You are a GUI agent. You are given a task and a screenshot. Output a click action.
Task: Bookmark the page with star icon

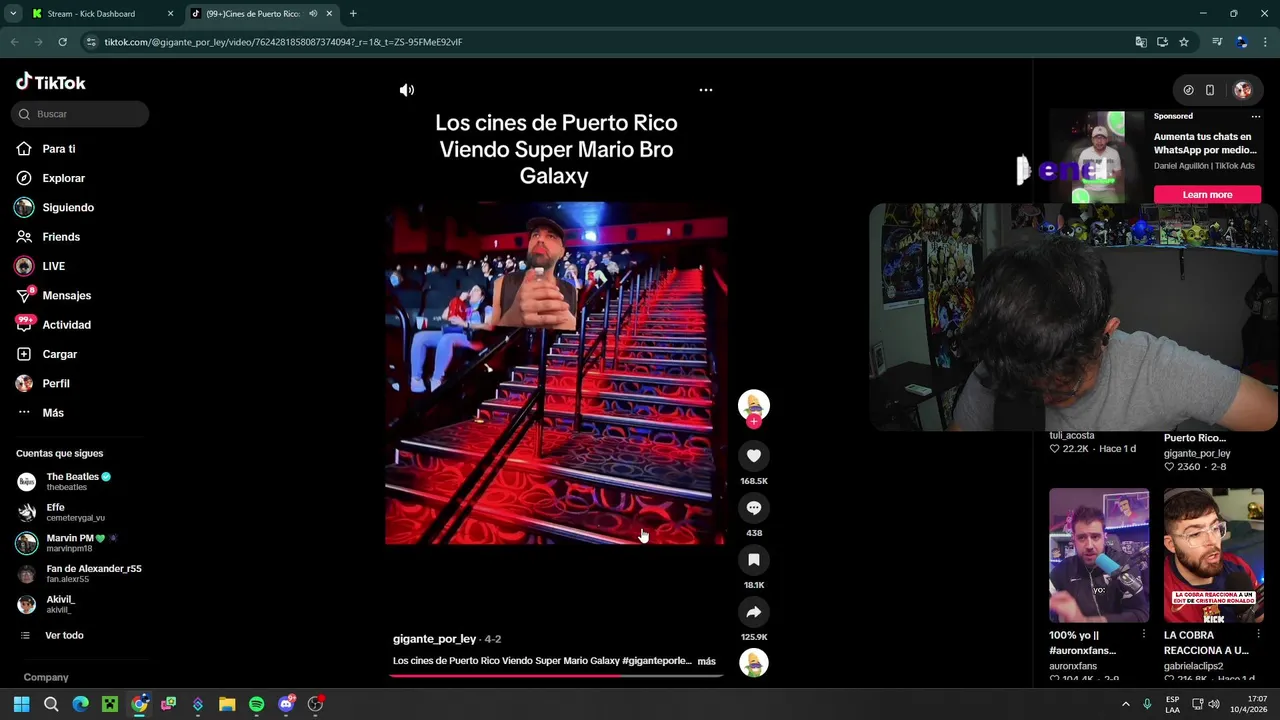point(1184,42)
